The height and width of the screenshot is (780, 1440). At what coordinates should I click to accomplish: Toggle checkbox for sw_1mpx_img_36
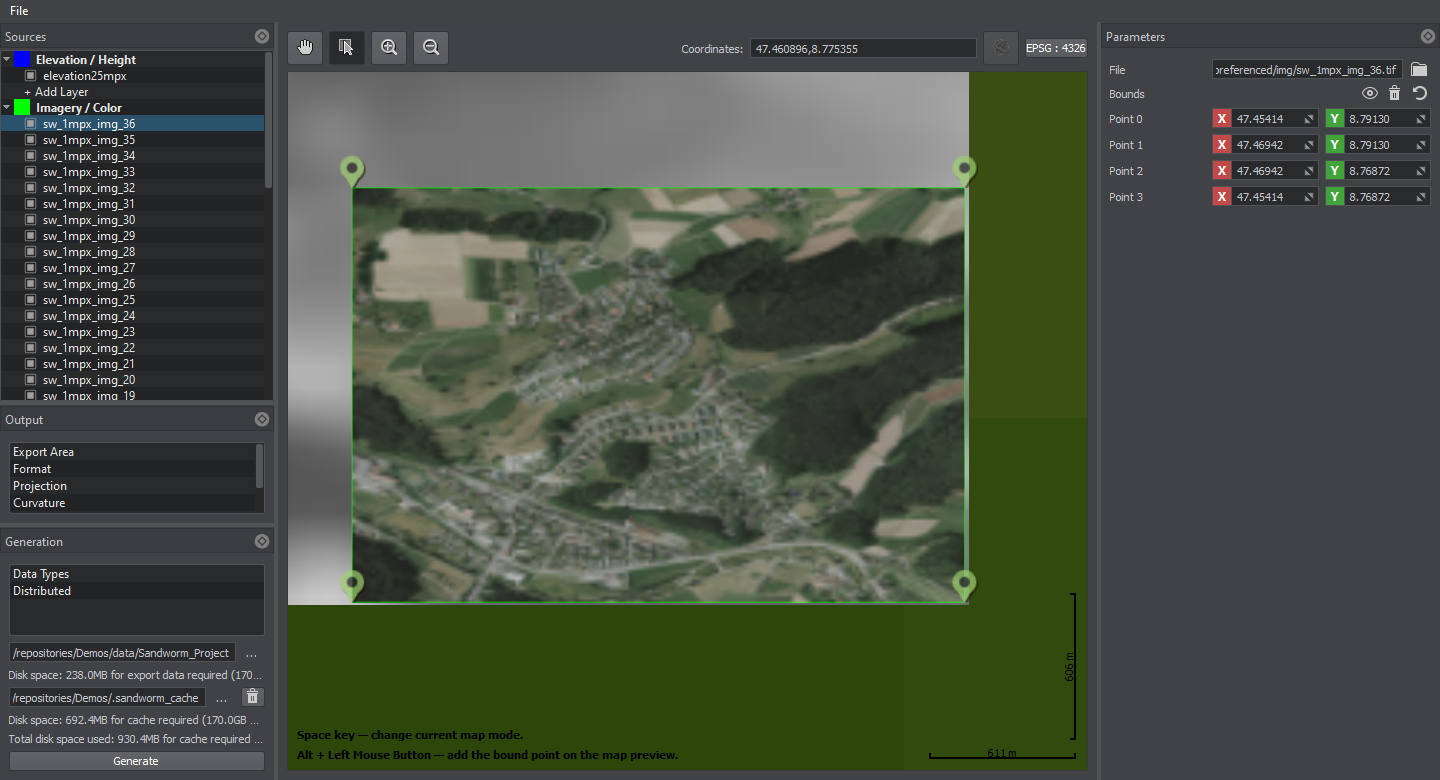click(x=31, y=124)
